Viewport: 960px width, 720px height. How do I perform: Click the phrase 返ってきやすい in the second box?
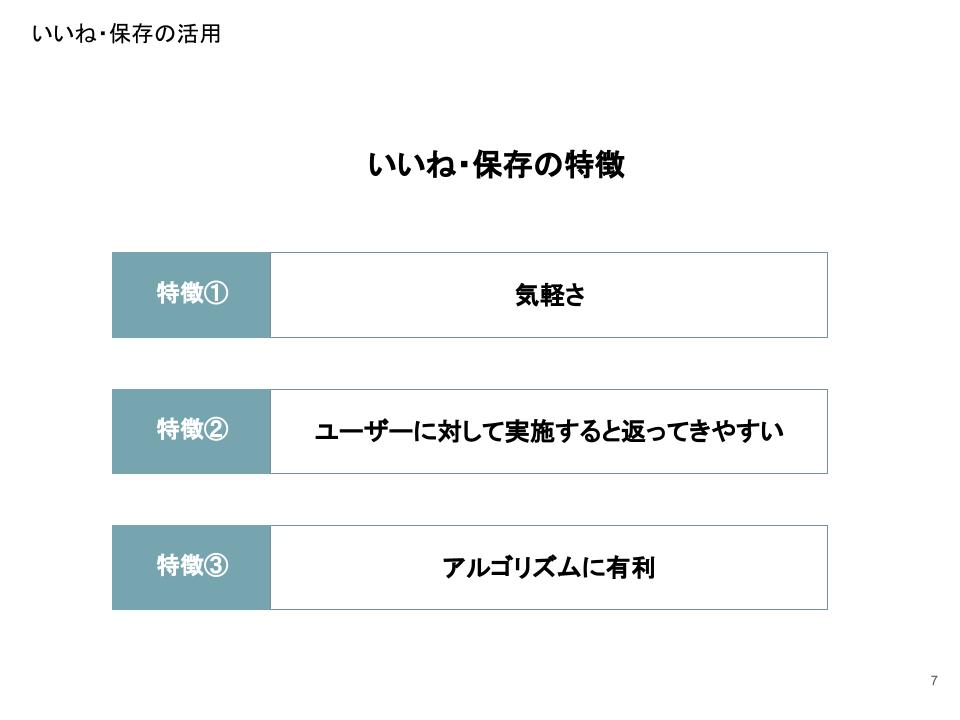(702, 432)
